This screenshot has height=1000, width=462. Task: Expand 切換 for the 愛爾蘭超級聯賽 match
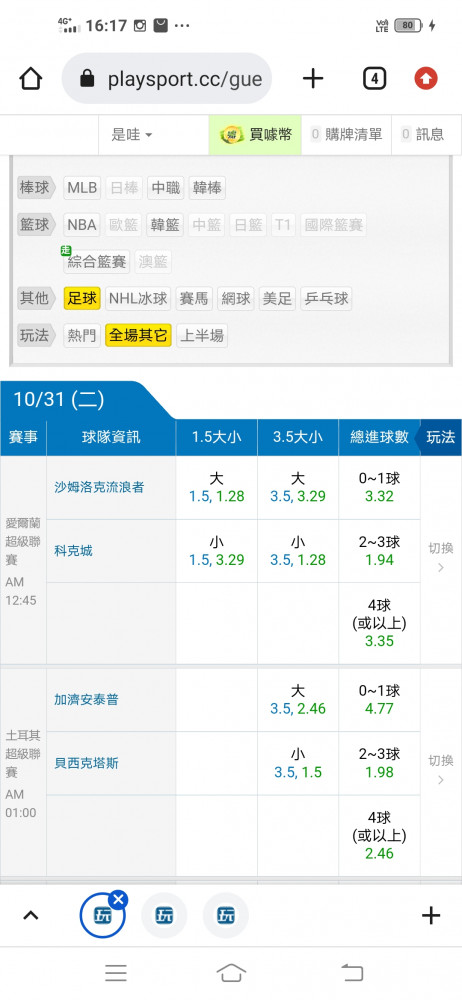pos(441,557)
